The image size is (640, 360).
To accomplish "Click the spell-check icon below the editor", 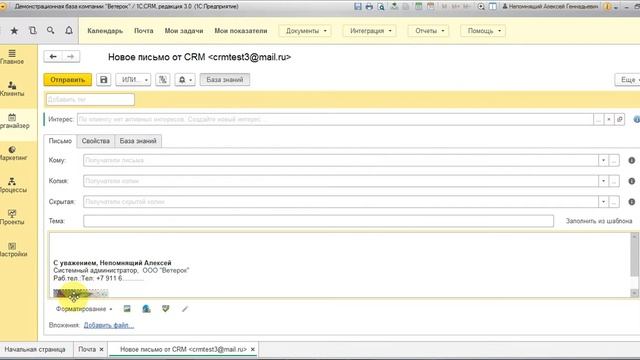I will [x=165, y=309].
